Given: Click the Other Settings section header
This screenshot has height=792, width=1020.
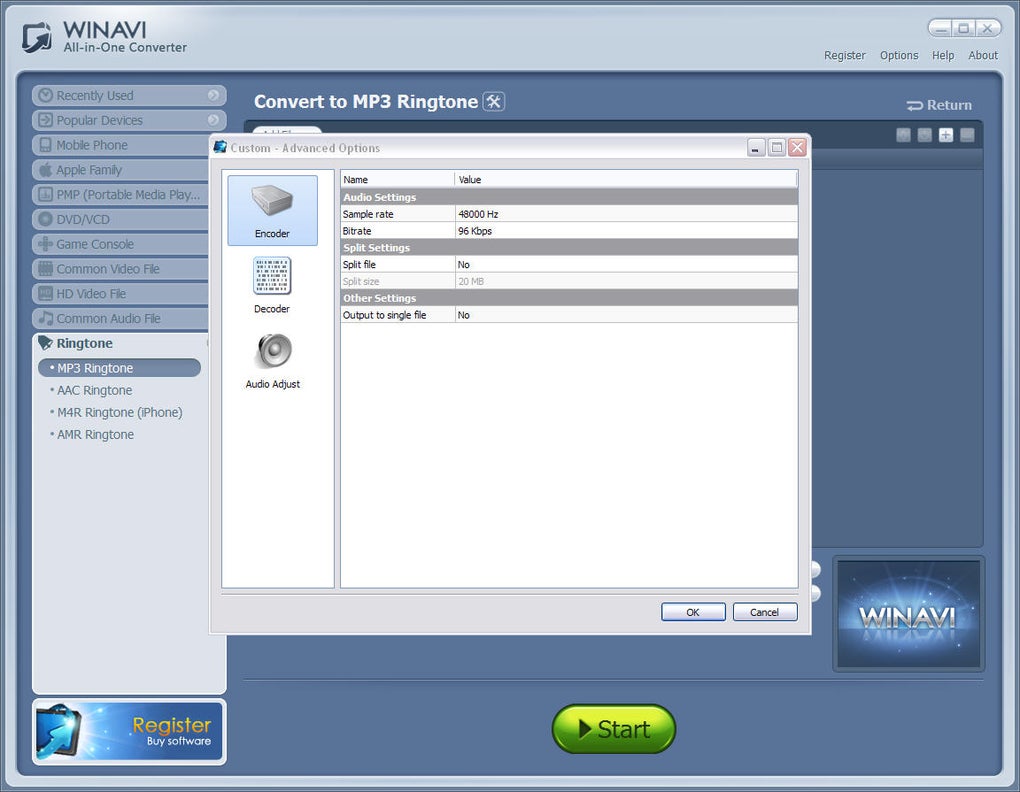Looking at the screenshot, I should [569, 298].
